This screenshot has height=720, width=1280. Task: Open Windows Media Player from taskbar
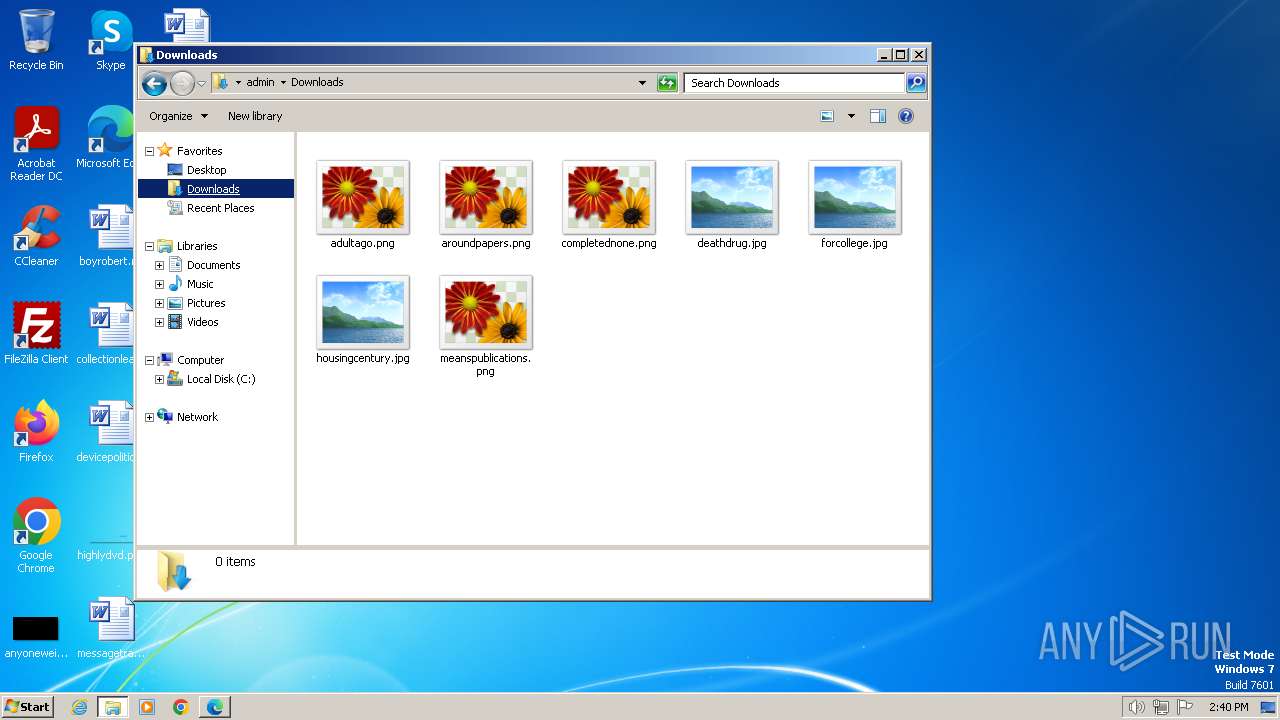(147, 707)
